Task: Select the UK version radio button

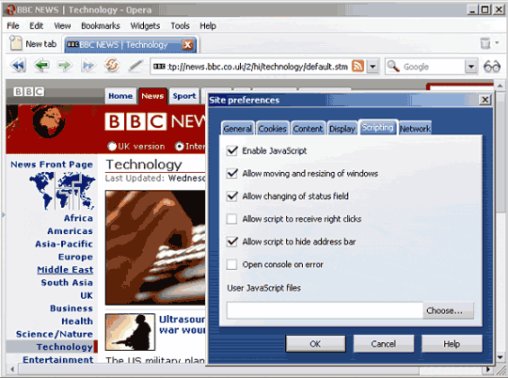Action: pyautogui.click(x=112, y=146)
